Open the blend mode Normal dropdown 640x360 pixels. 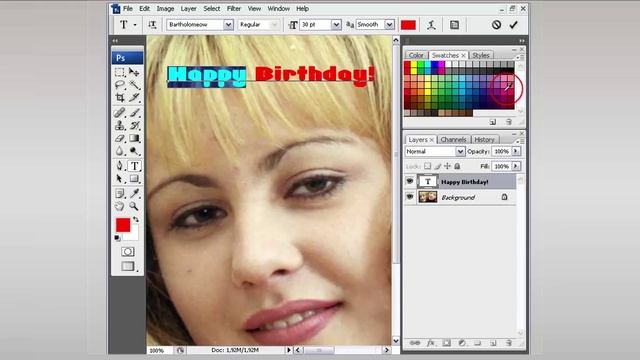pos(460,151)
